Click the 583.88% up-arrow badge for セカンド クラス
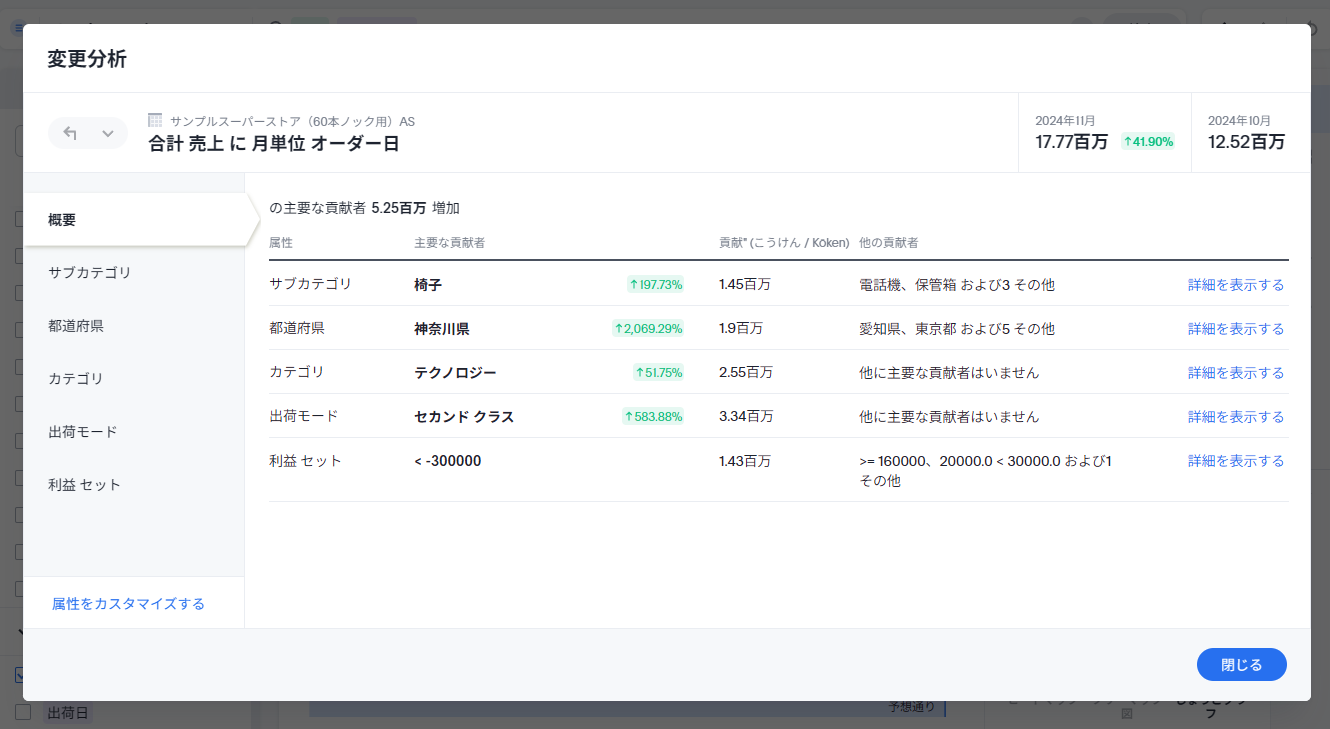The height and width of the screenshot is (729, 1330). coord(653,417)
